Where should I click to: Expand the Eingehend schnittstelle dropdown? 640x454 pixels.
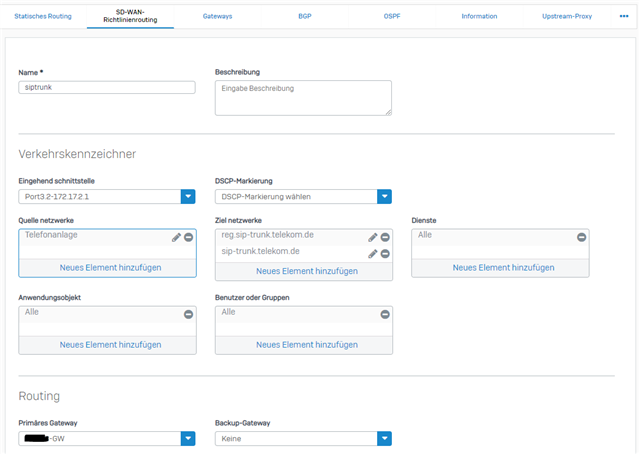(x=188, y=197)
